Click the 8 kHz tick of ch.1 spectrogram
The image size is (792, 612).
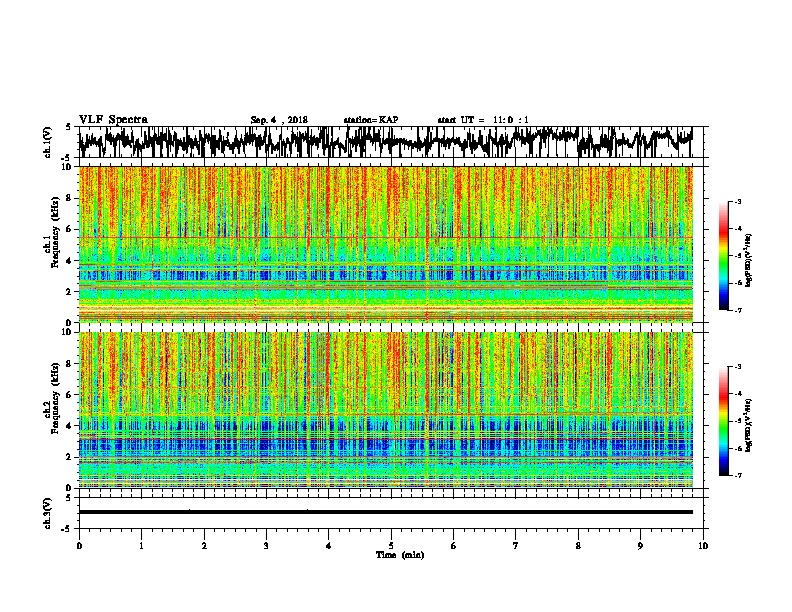click(69, 198)
